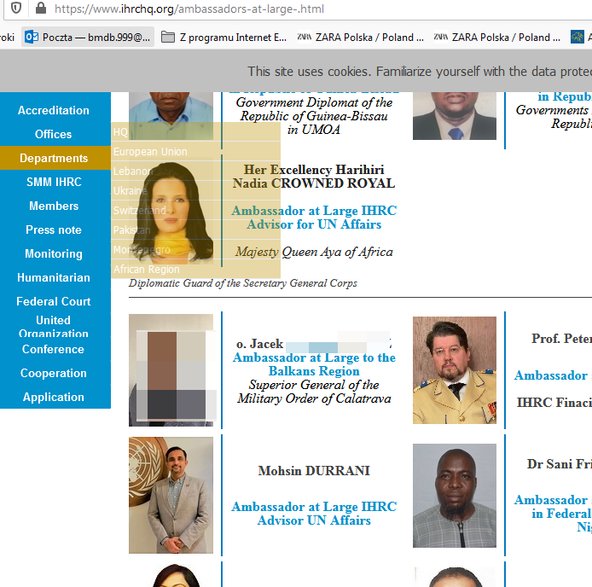
Task: Select African Region in the submenu
Action: pyautogui.click(x=196, y=269)
